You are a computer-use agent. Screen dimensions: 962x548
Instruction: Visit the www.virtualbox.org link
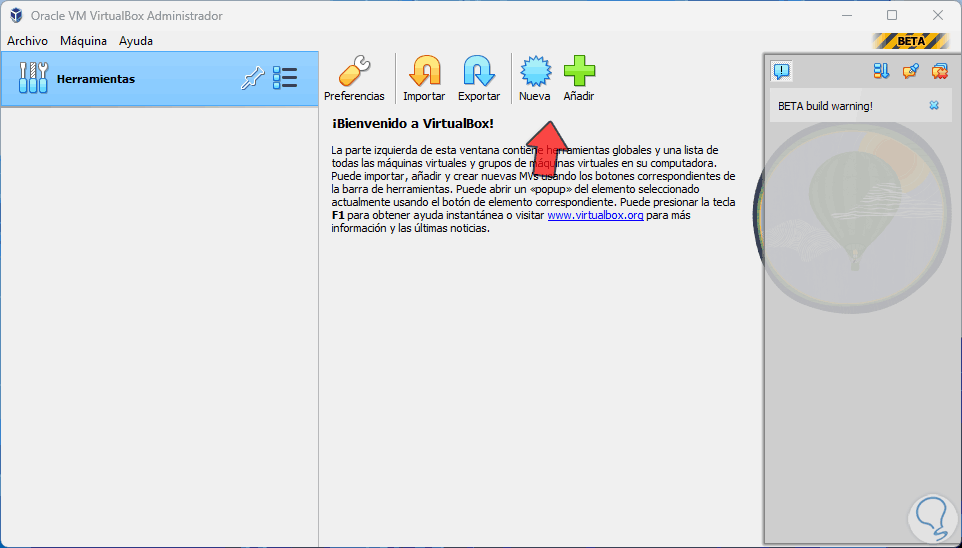pyautogui.click(x=595, y=215)
